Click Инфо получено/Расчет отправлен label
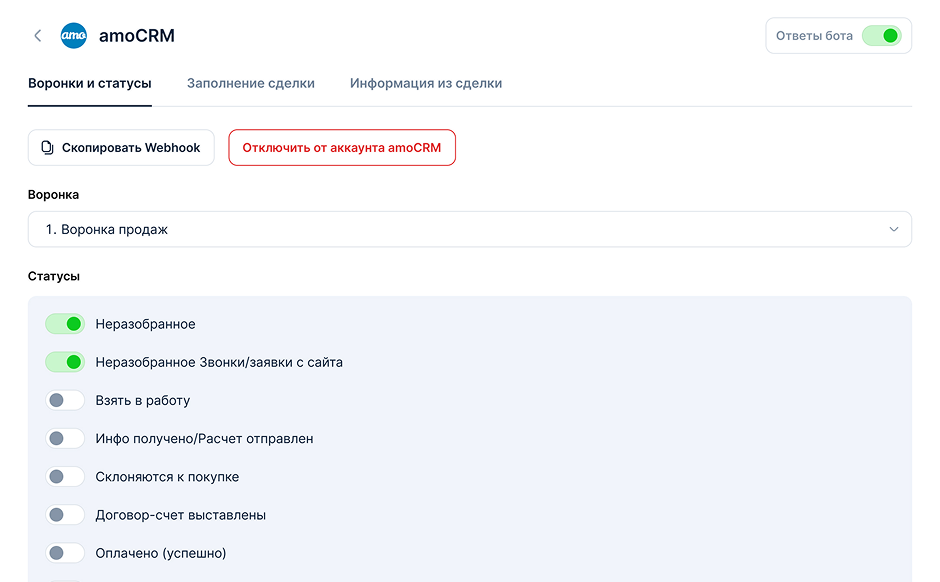 tap(204, 439)
